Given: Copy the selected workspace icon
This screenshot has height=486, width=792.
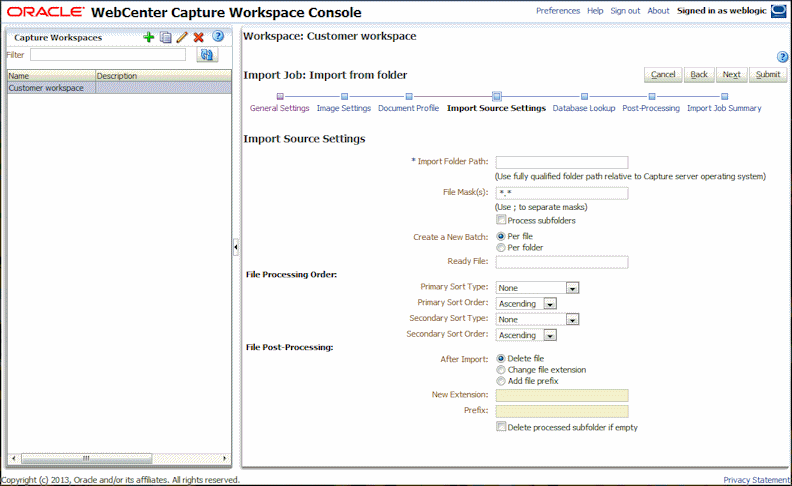Looking at the screenshot, I should (166, 37).
